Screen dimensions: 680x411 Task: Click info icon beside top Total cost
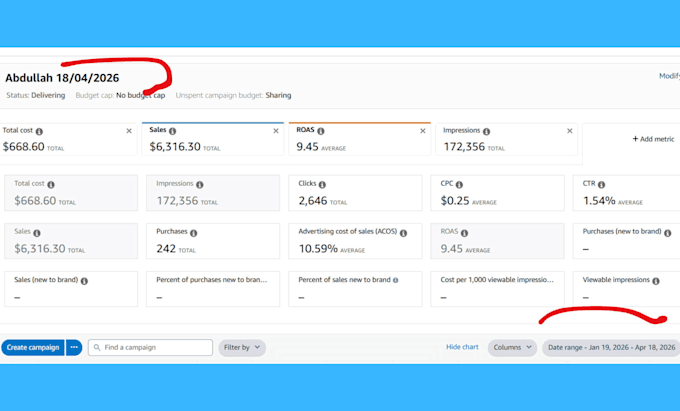point(39,131)
